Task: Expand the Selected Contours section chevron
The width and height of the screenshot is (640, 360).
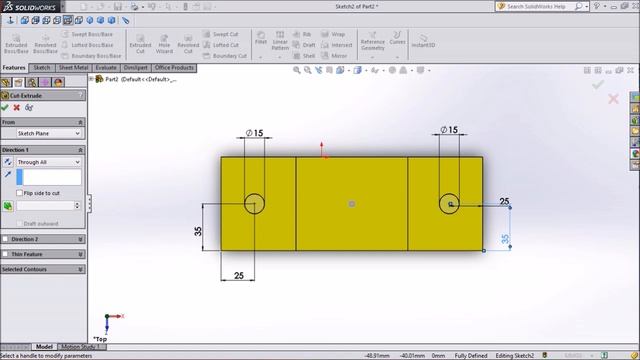Action: (x=80, y=269)
